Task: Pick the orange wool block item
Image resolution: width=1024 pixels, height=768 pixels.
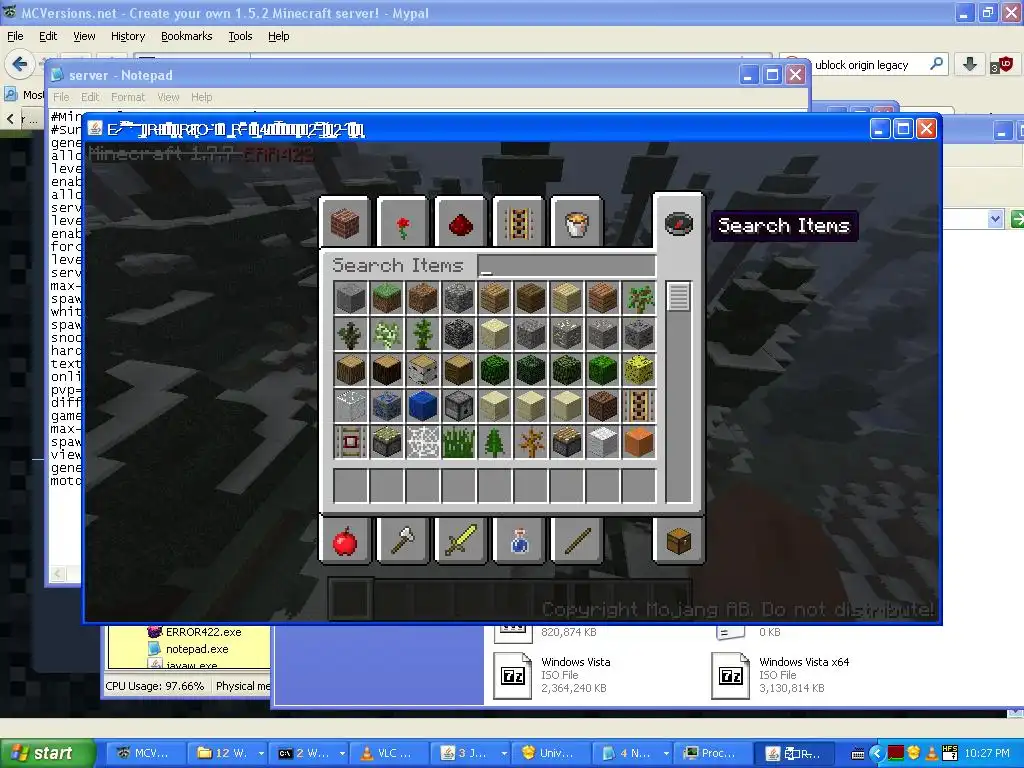Action: 639,442
